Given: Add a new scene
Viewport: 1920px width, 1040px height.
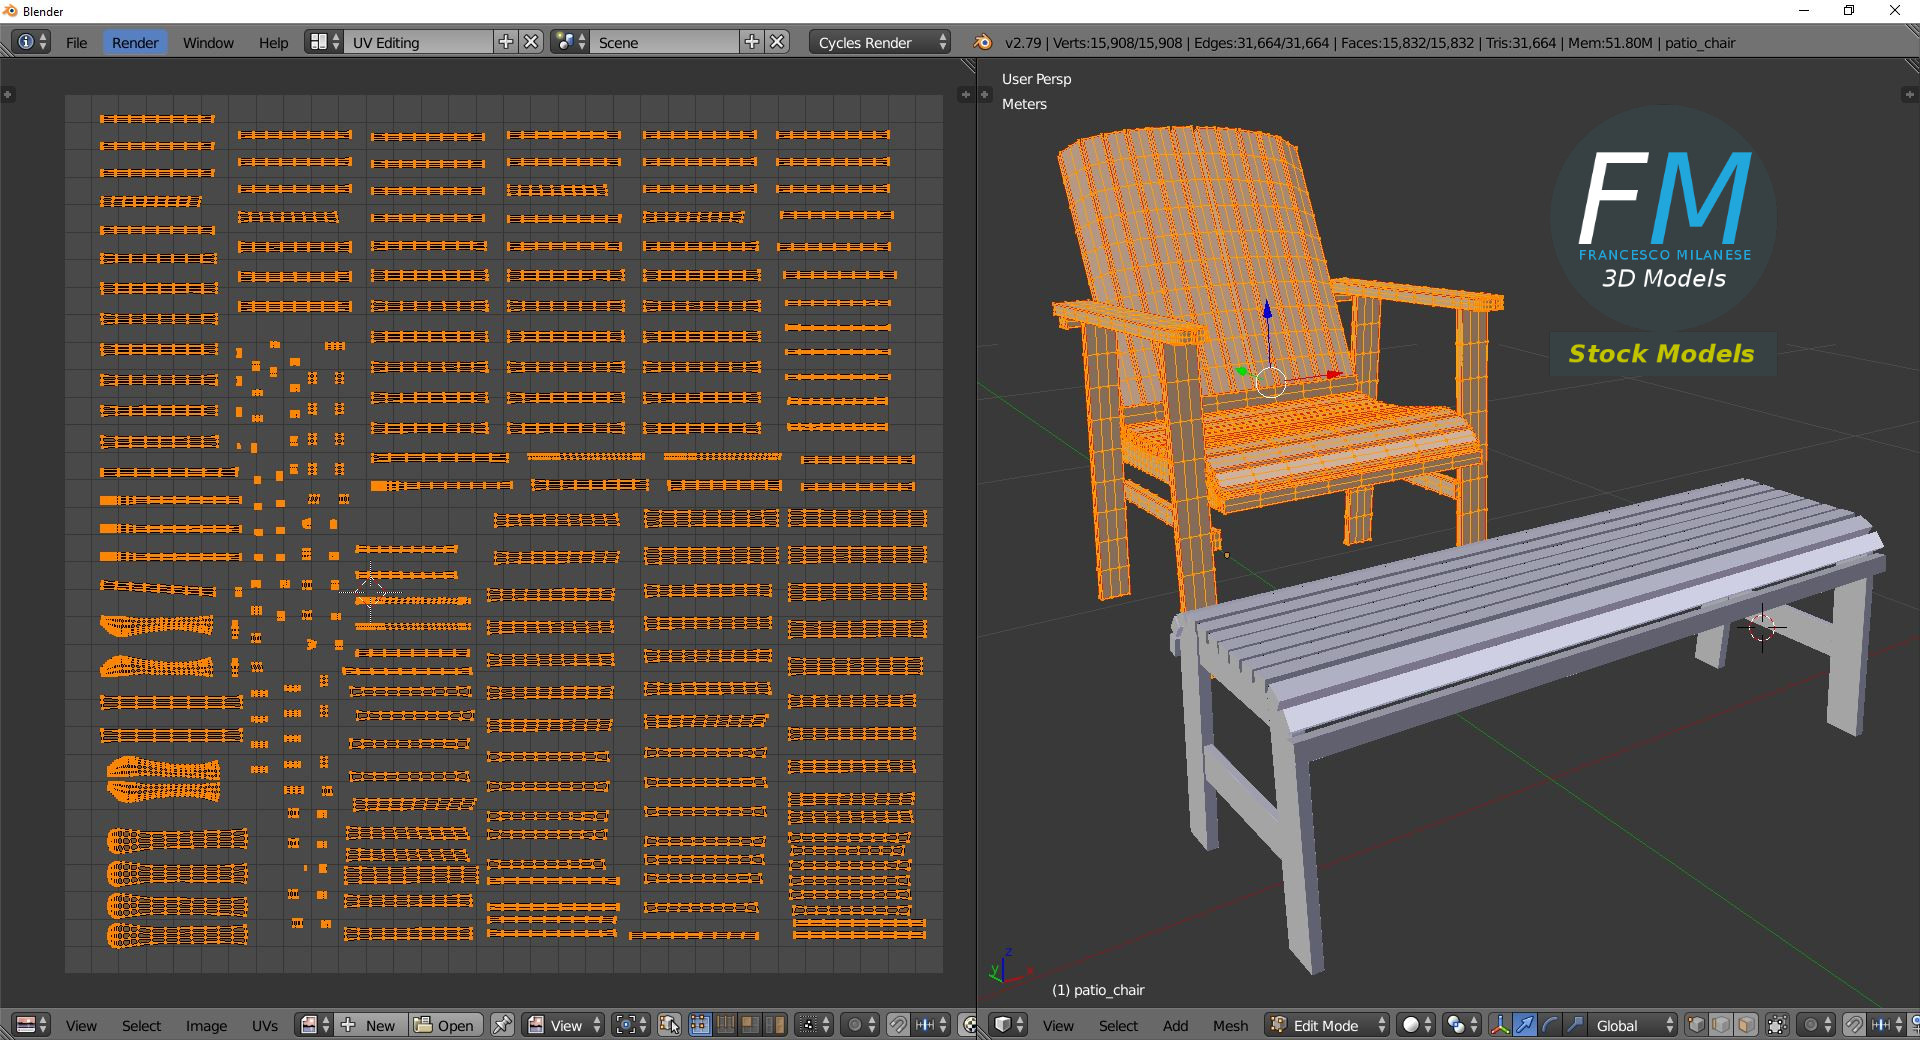Looking at the screenshot, I should coord(752,42).
